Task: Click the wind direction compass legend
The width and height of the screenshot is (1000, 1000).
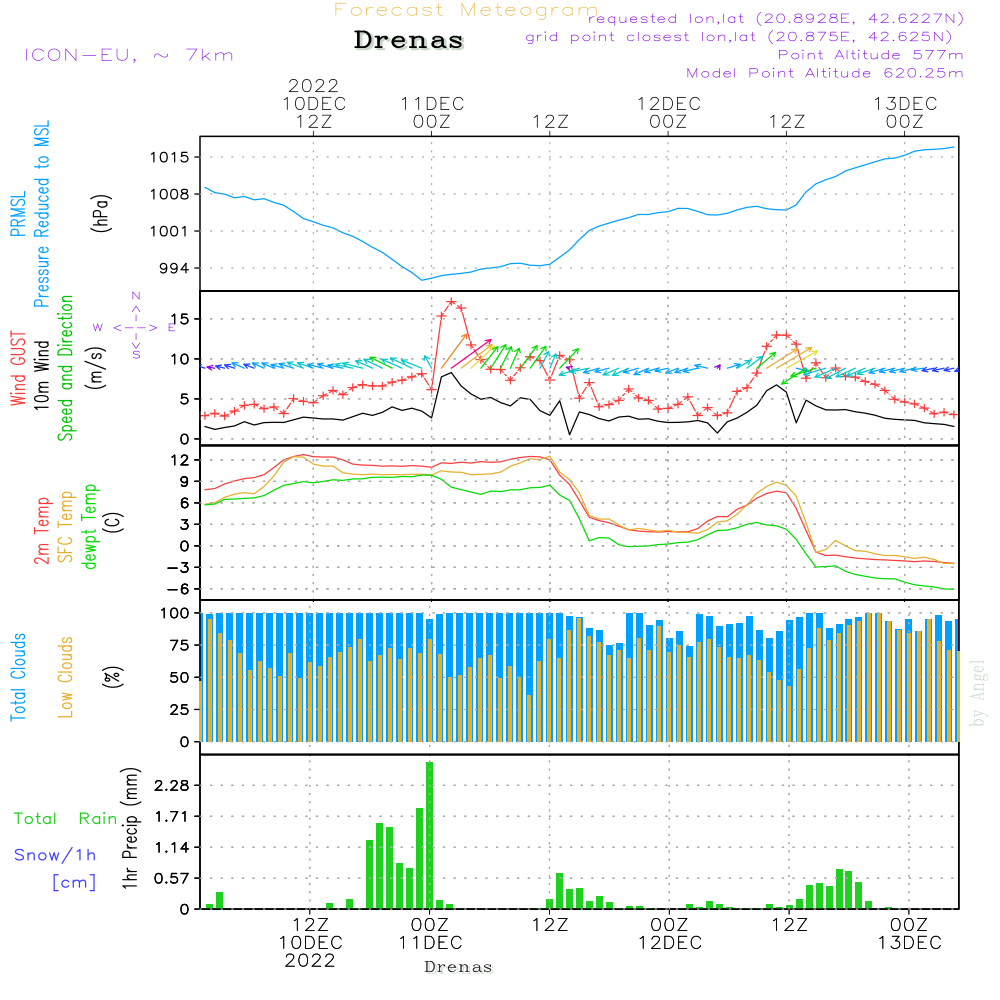Action: 136,327
